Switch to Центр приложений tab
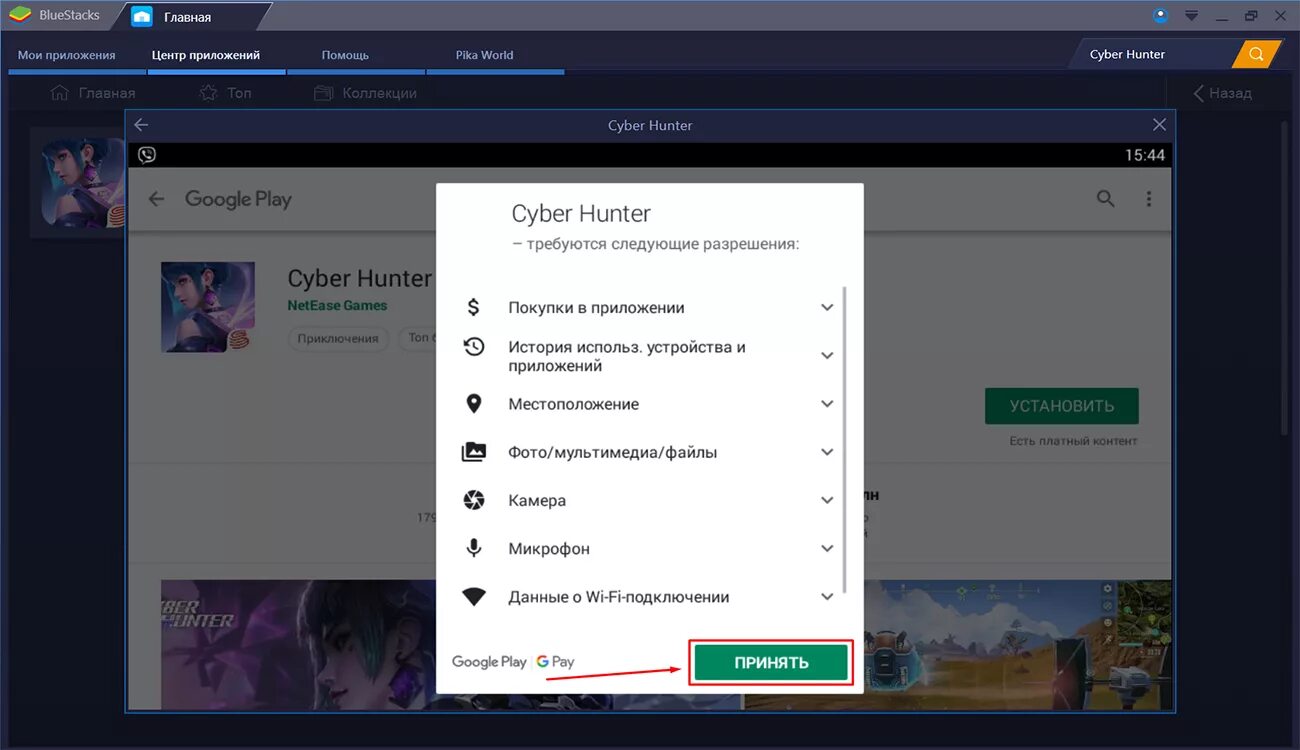This screenshot has height=750, width=1300. point(206,55)
